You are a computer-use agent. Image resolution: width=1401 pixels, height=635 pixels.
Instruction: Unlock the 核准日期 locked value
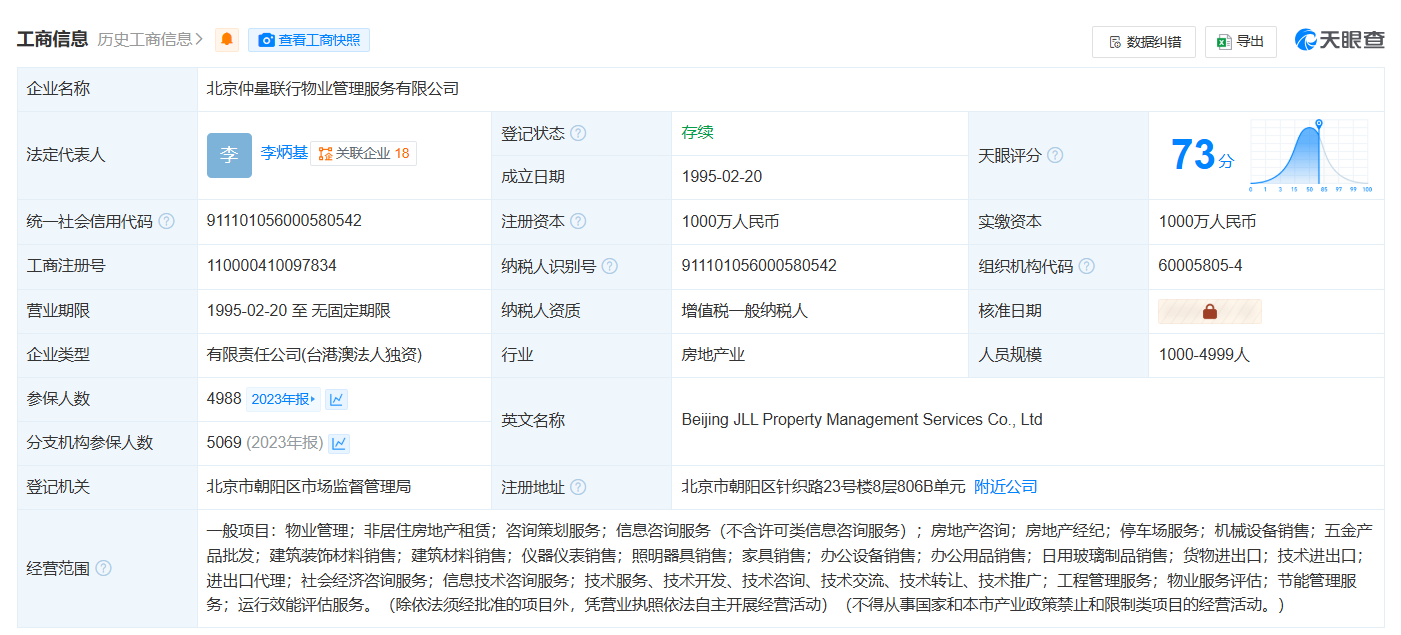[x=1210, y=311]
